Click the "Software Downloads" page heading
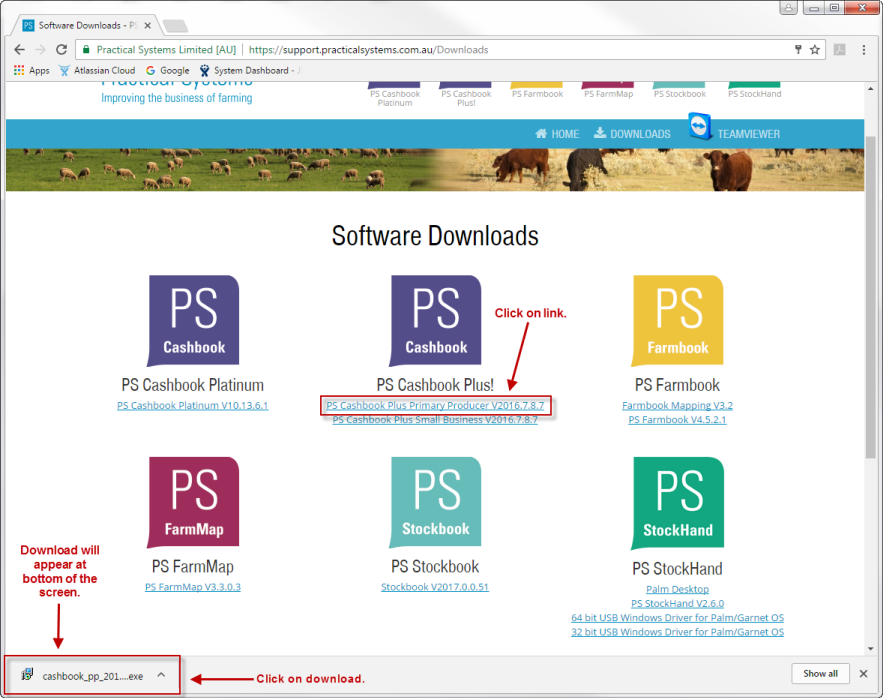The width and height of the screenshot is (883, 698). (x=435, y=235)
